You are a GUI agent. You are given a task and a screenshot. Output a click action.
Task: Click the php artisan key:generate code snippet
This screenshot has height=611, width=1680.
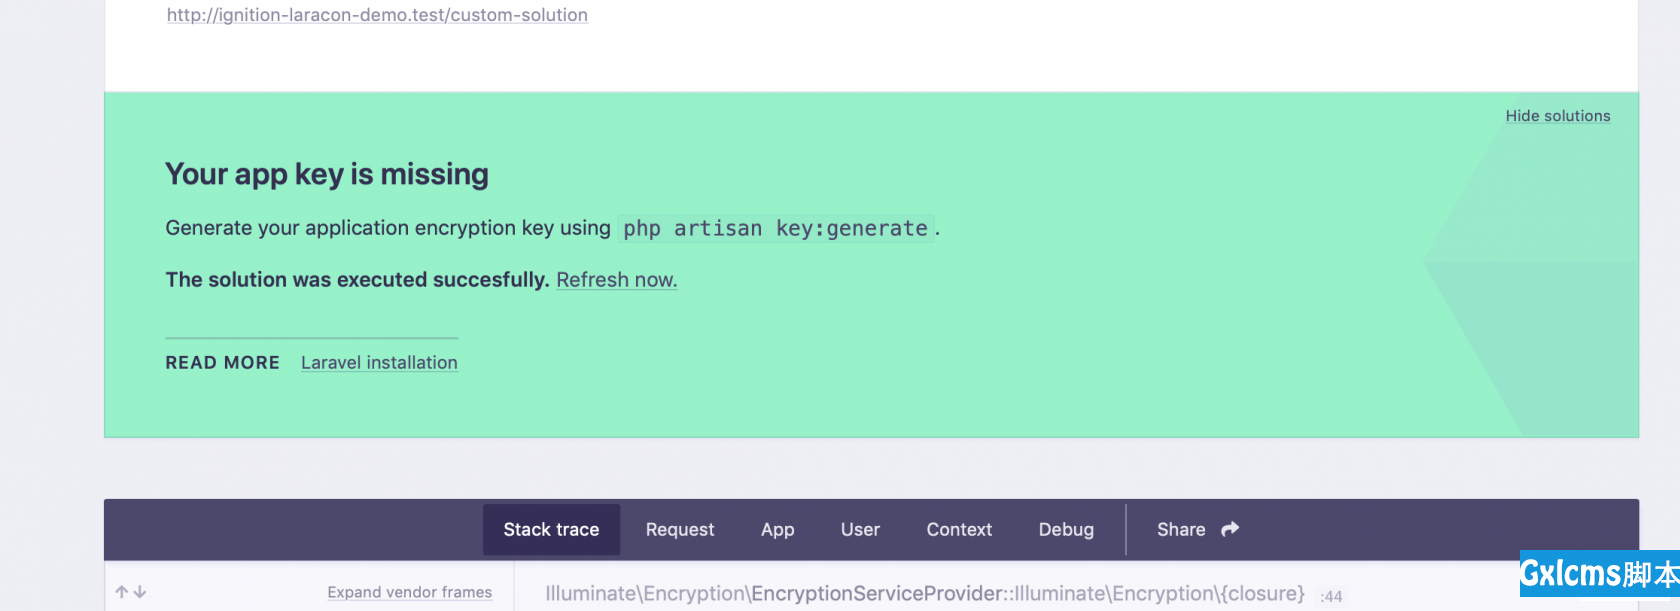[x=775, y=229]
